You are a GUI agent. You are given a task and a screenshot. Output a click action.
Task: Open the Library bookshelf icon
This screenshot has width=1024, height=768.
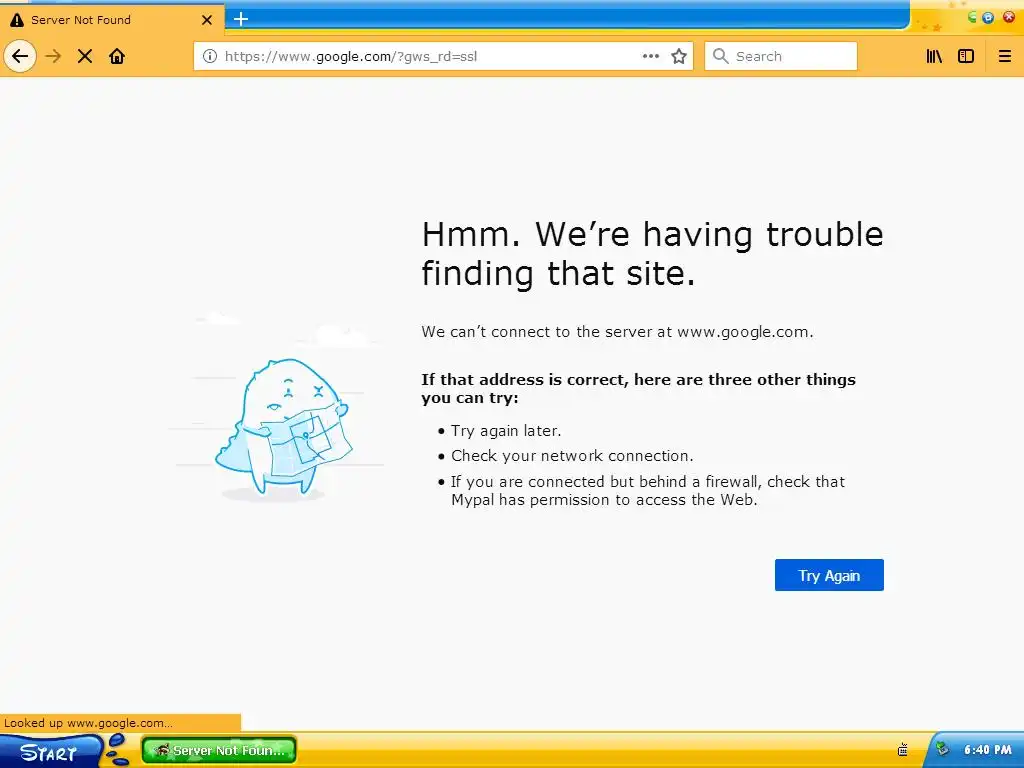click(935, 56)
